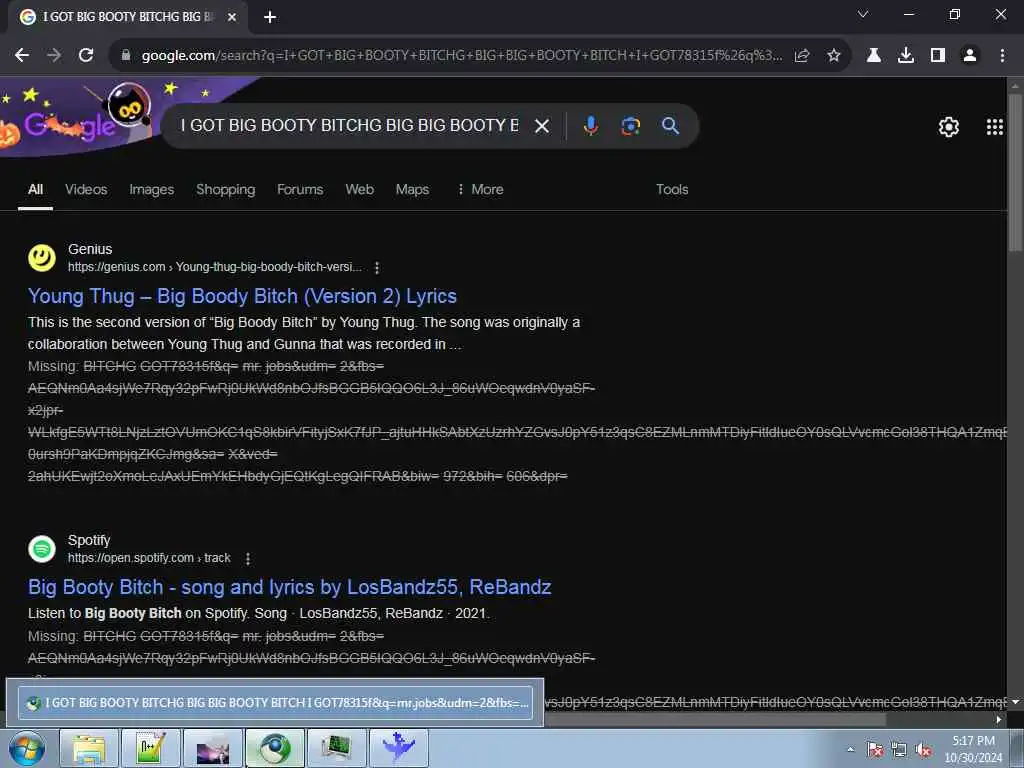Switch to Images results tab
Image resolution: width=1024 pixels, height=768 pixels.
[152, 189]
